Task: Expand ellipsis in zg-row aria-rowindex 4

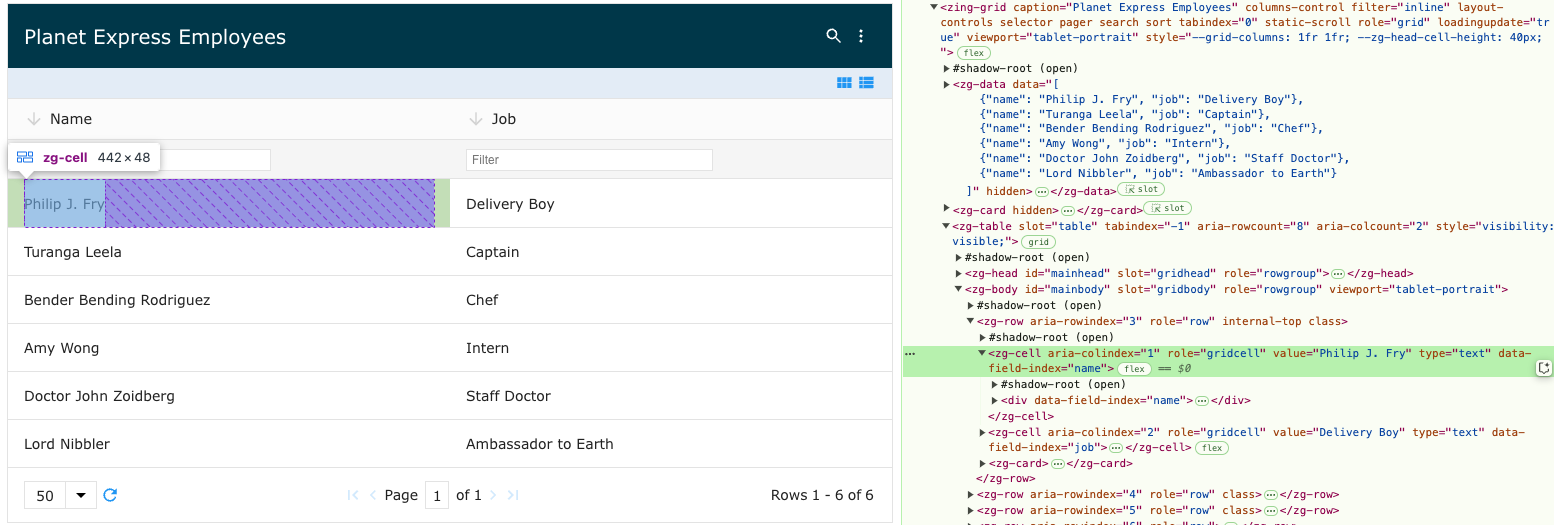Action: click(1271, 494)
